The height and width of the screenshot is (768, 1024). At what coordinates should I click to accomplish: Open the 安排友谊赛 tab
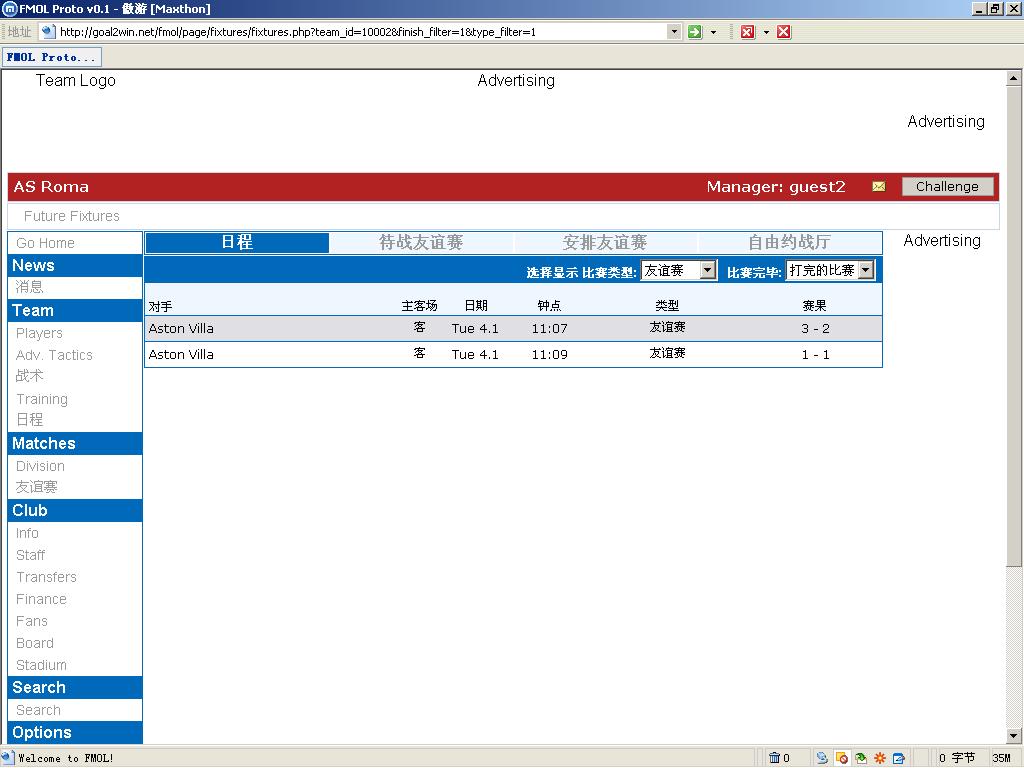(605, 242)
